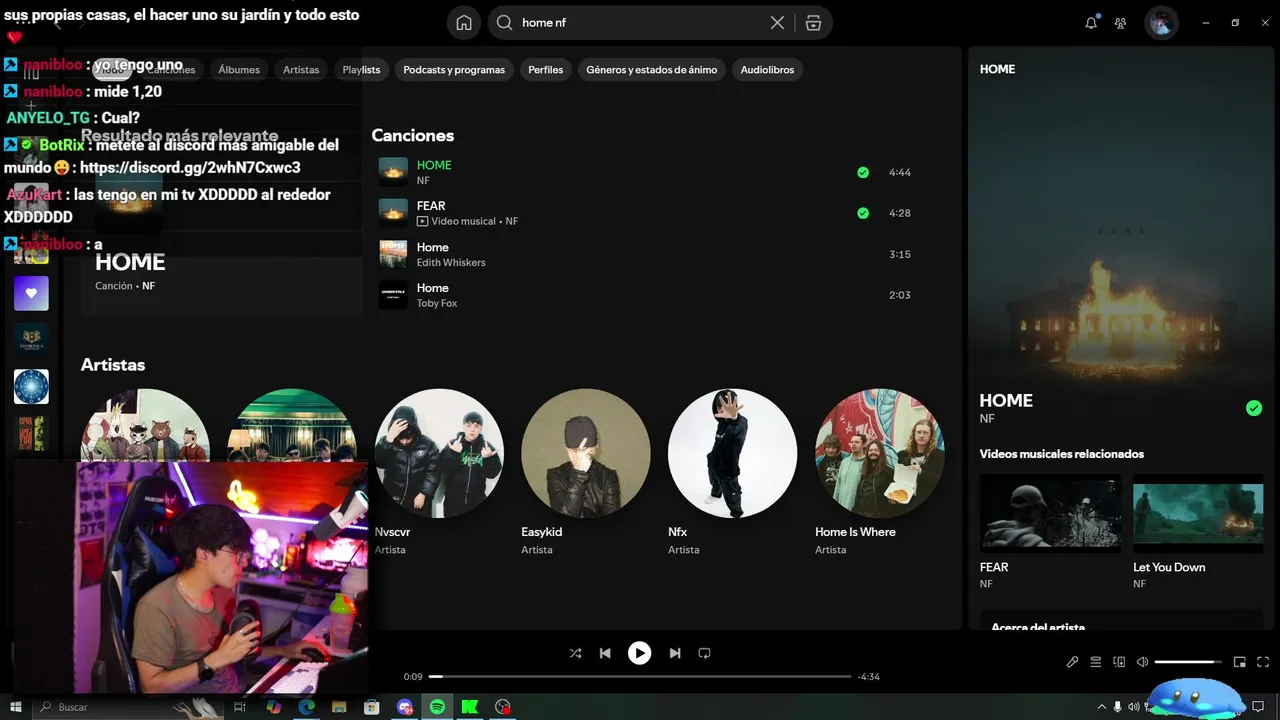
Task: Toggle saved checkmark on FEAR song row
Action: pos(863,213)
